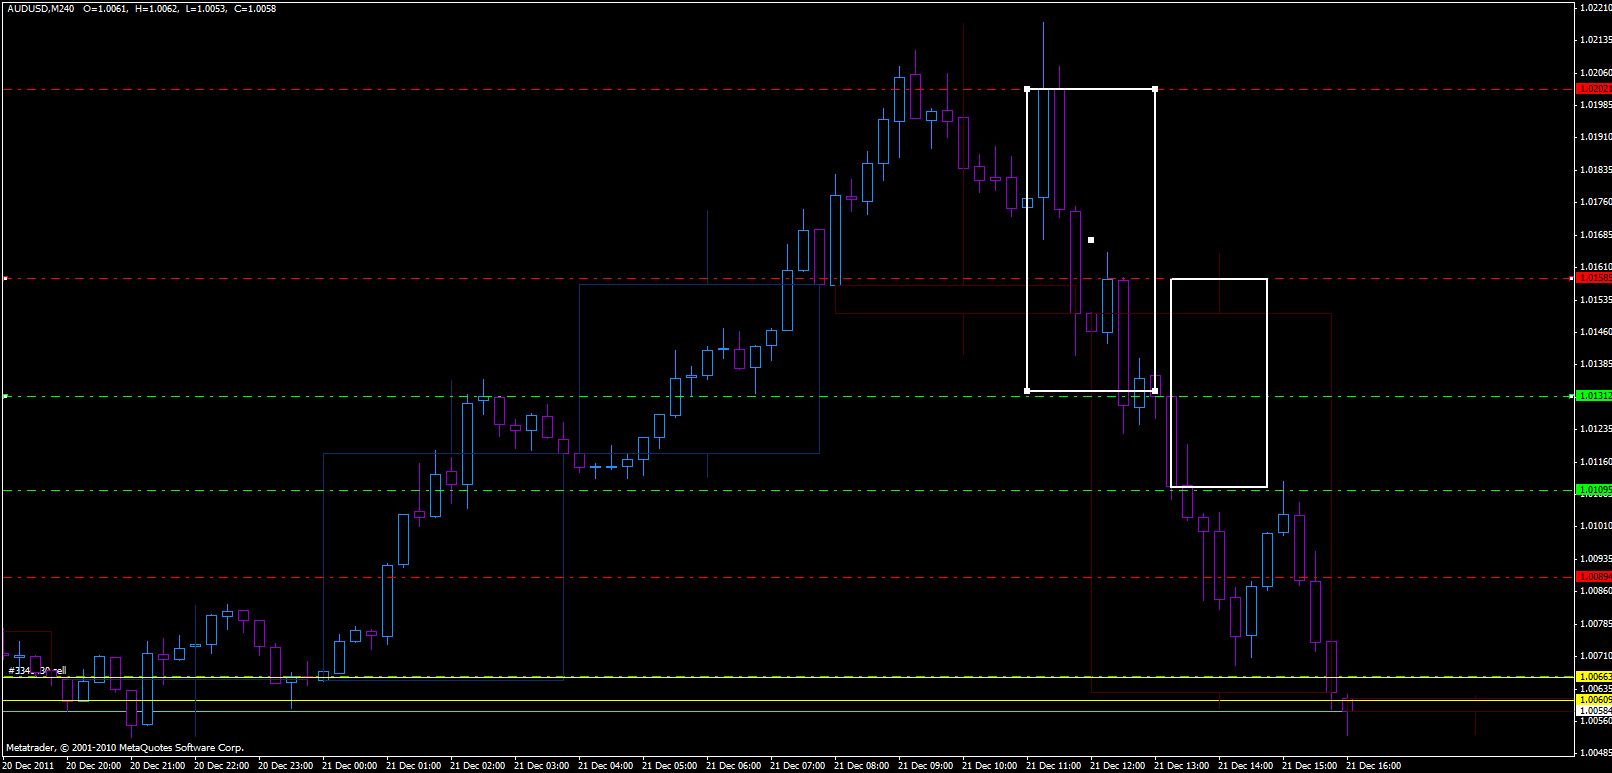Grab the selected rectangle's top-right corner handle

click(x=1156, y=89)
